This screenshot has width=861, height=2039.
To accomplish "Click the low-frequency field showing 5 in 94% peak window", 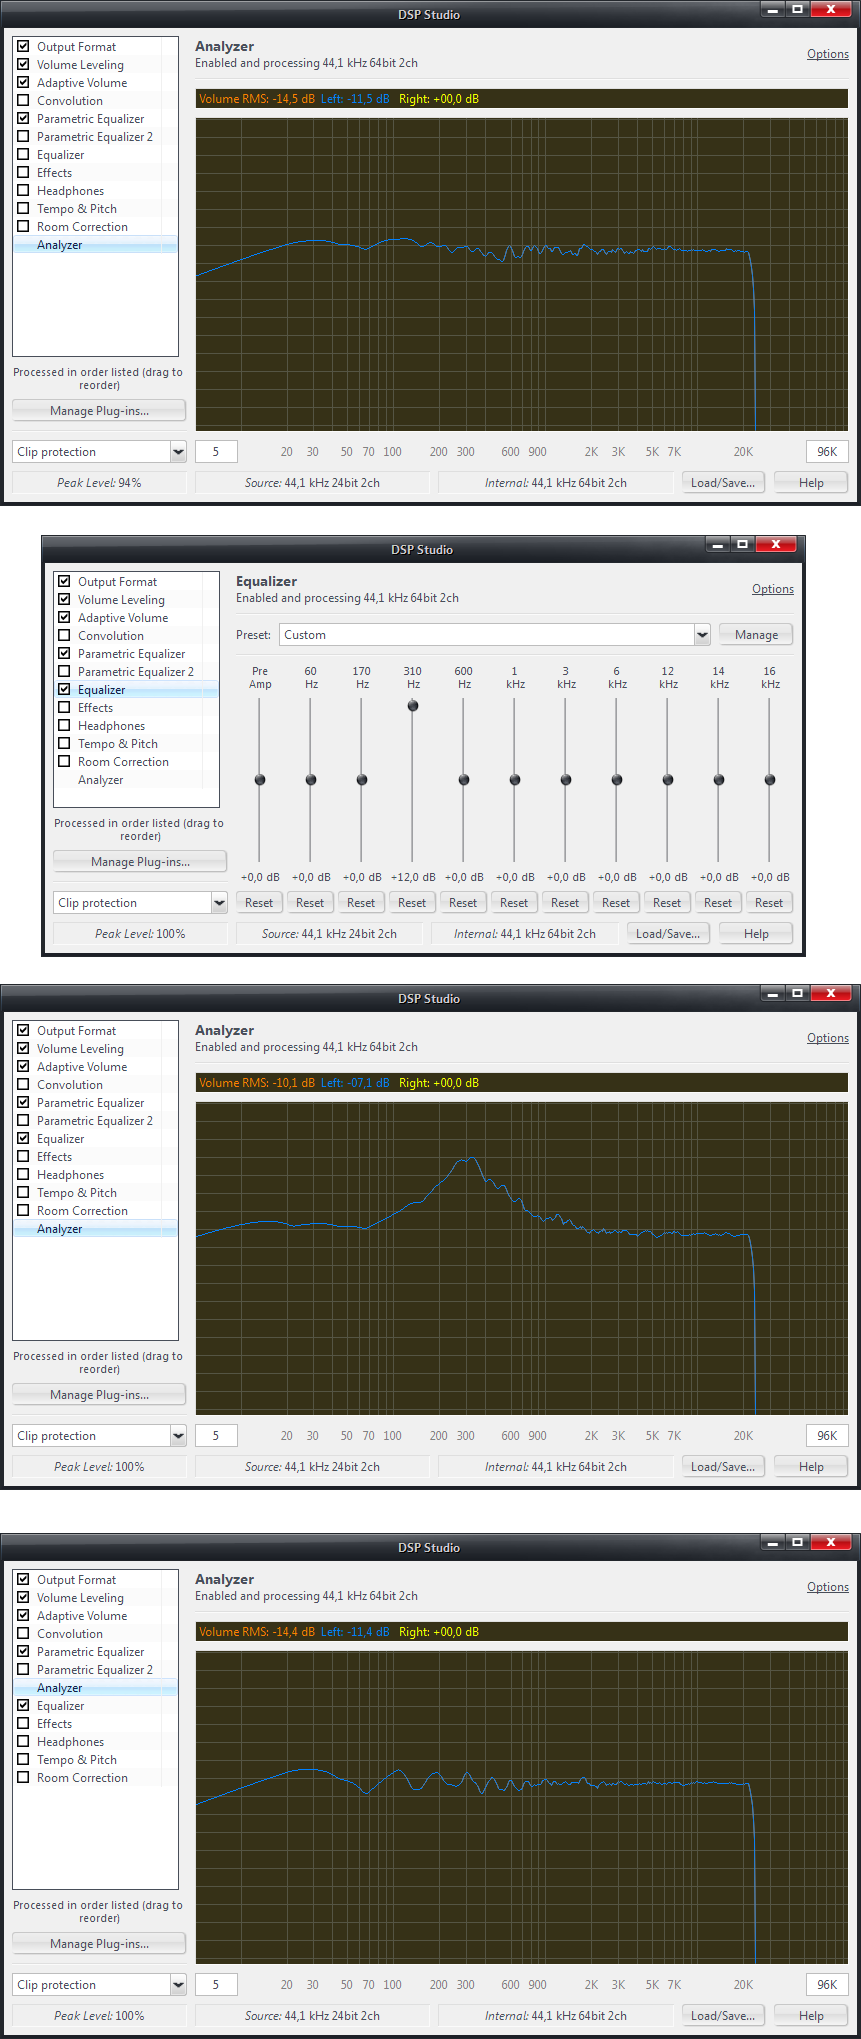I will 216,452.
